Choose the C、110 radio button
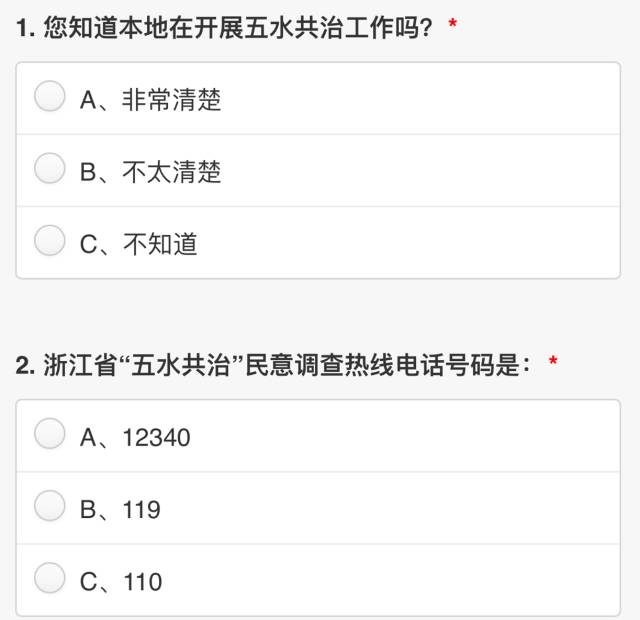The width and height of the screenshot is (640, 620). [x=50, y=578]
